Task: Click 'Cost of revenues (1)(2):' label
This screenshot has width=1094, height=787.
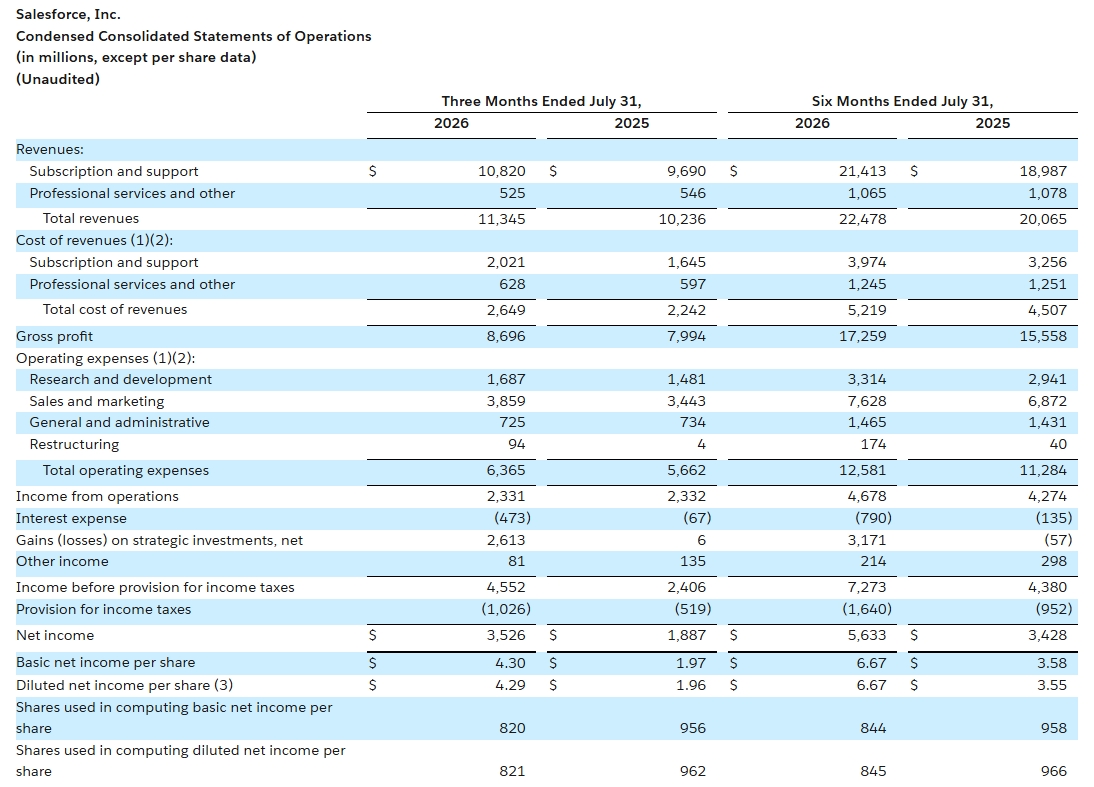Action: coord(94,240)
